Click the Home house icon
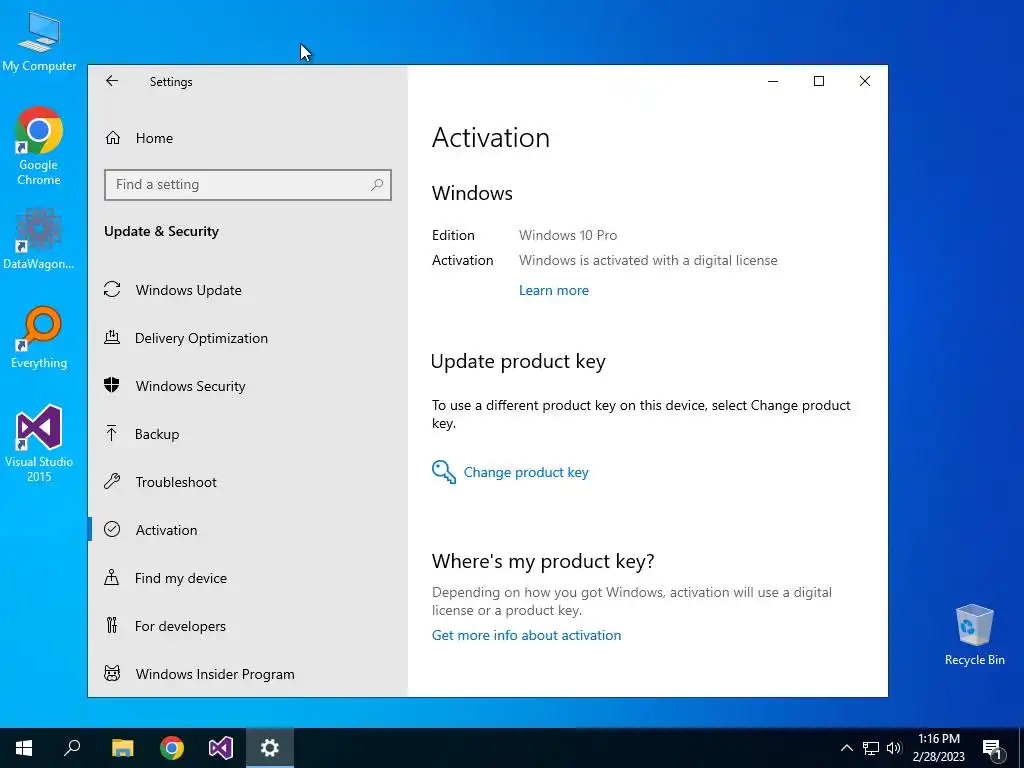Image resolution: width=1024 pixels, height=768 pixels. pyautogui.click(x=113, y=138)
